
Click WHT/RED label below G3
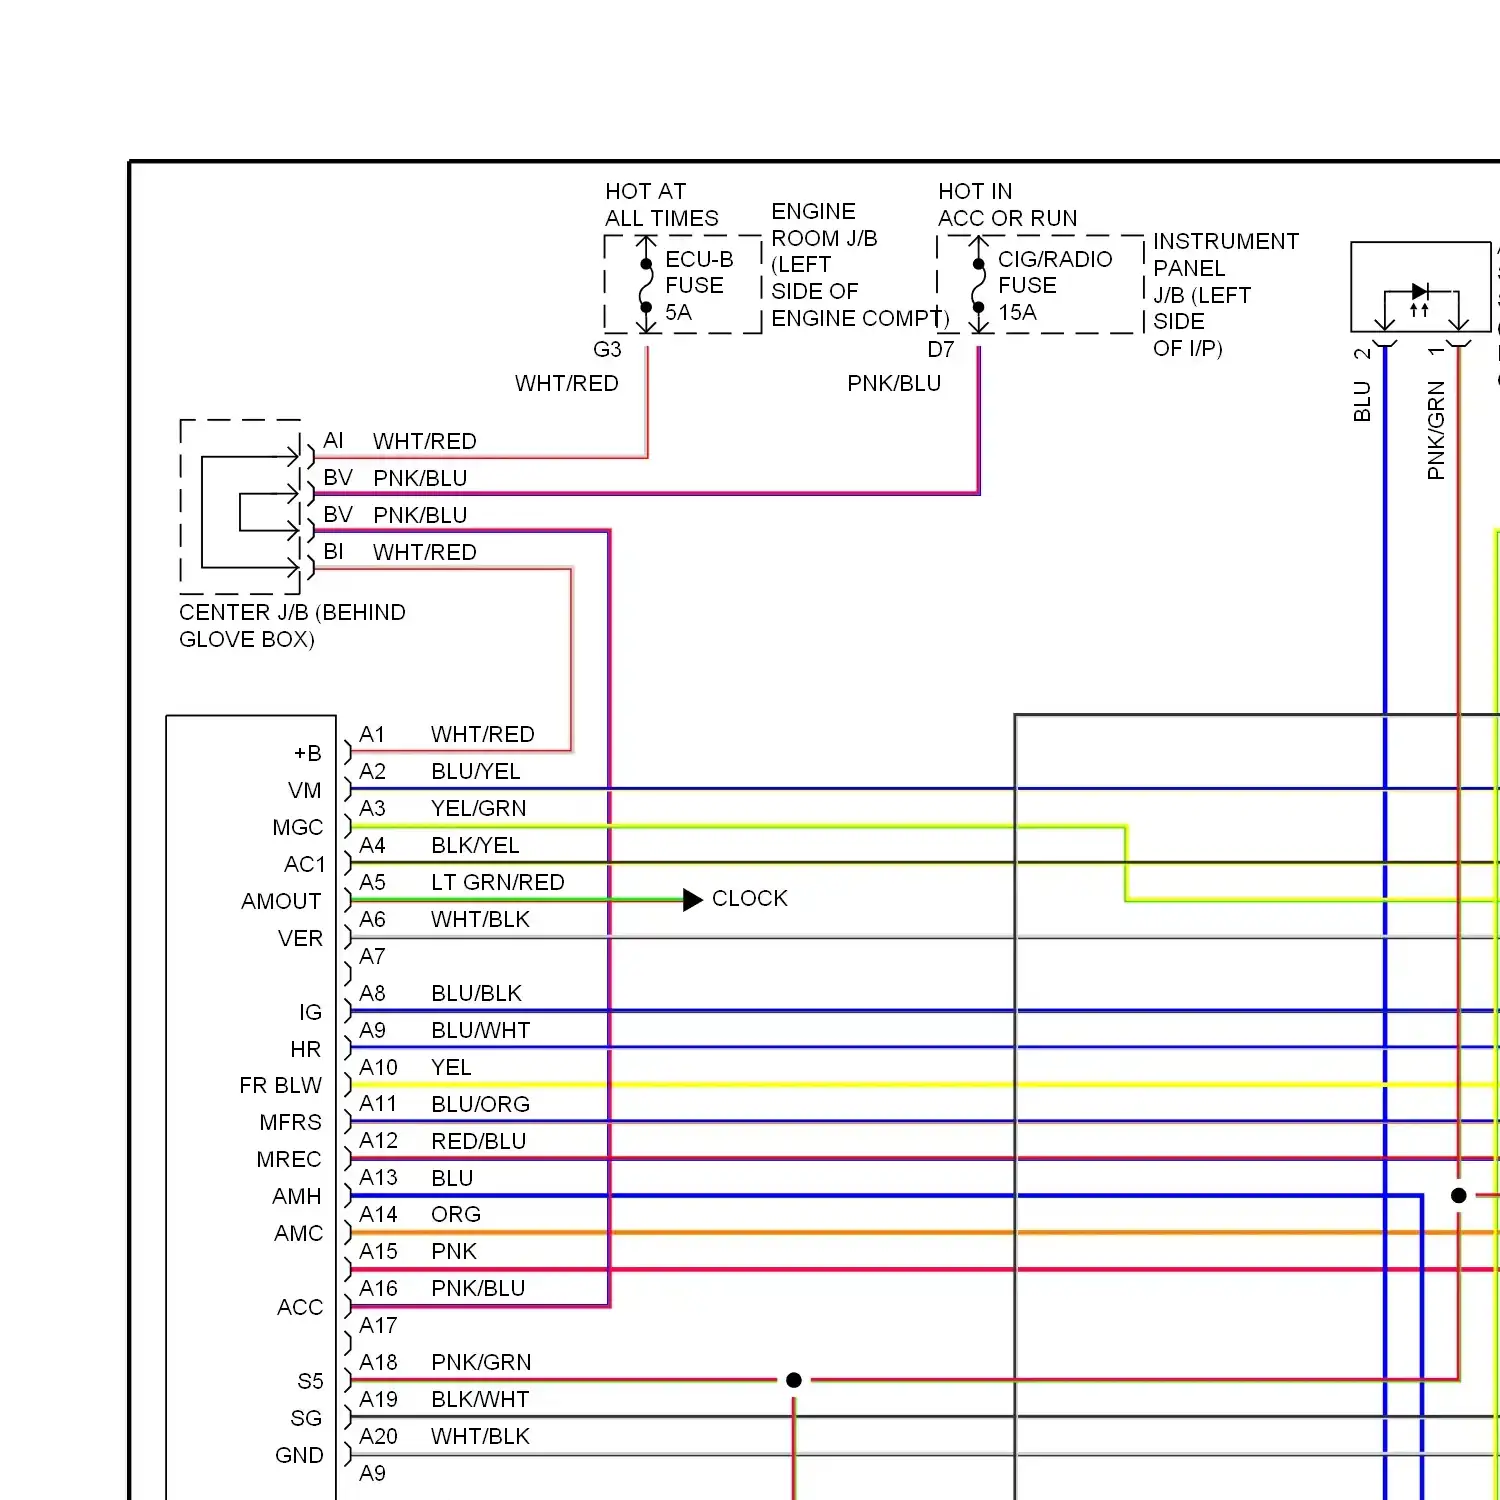(x=567, y=384)
